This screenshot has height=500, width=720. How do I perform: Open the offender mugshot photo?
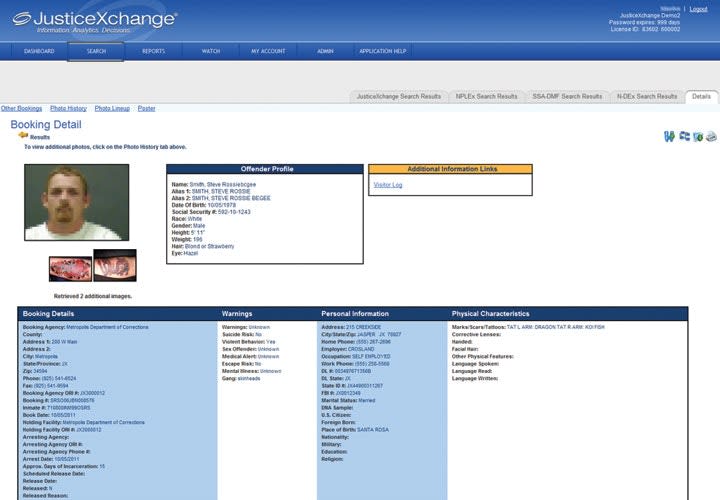[77, 202]
